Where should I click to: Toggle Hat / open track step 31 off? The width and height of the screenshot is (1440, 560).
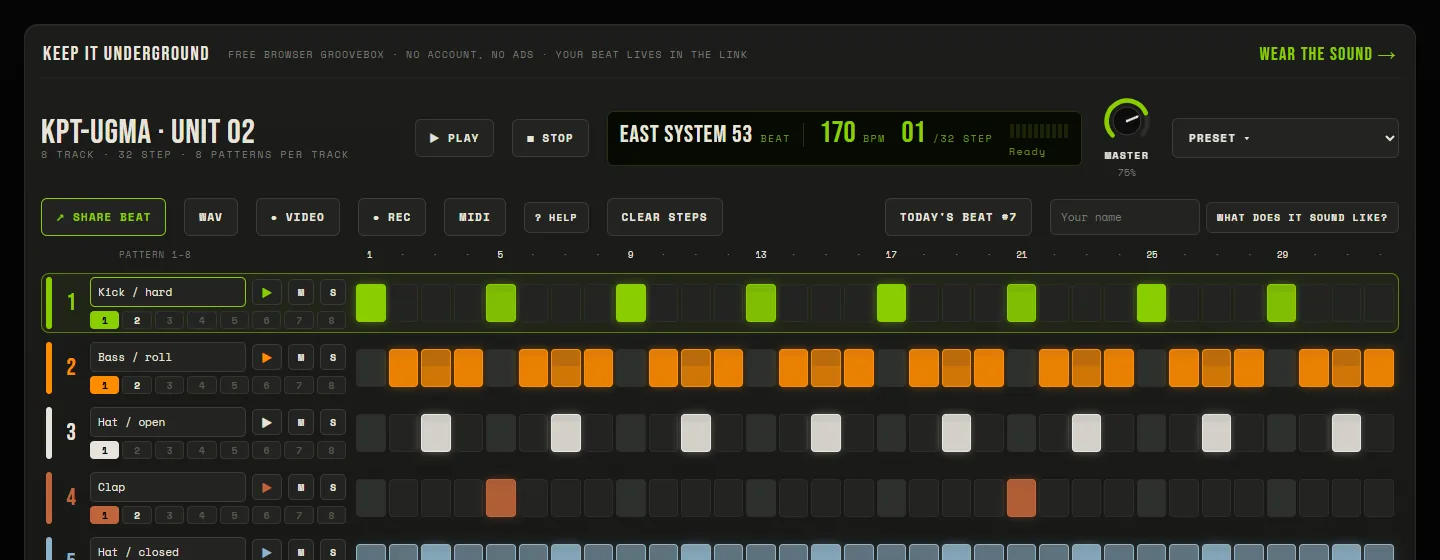tap(1346, 433)
